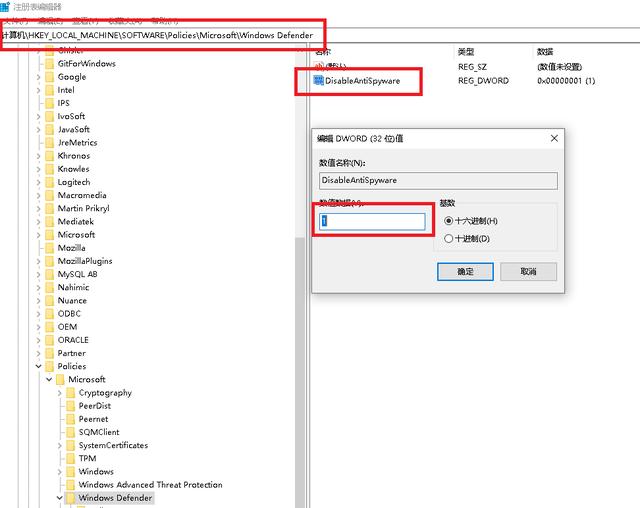Screen dimensions: 640x508
Task: Select the ORACLE key label
Action: (x=73, y=340)
